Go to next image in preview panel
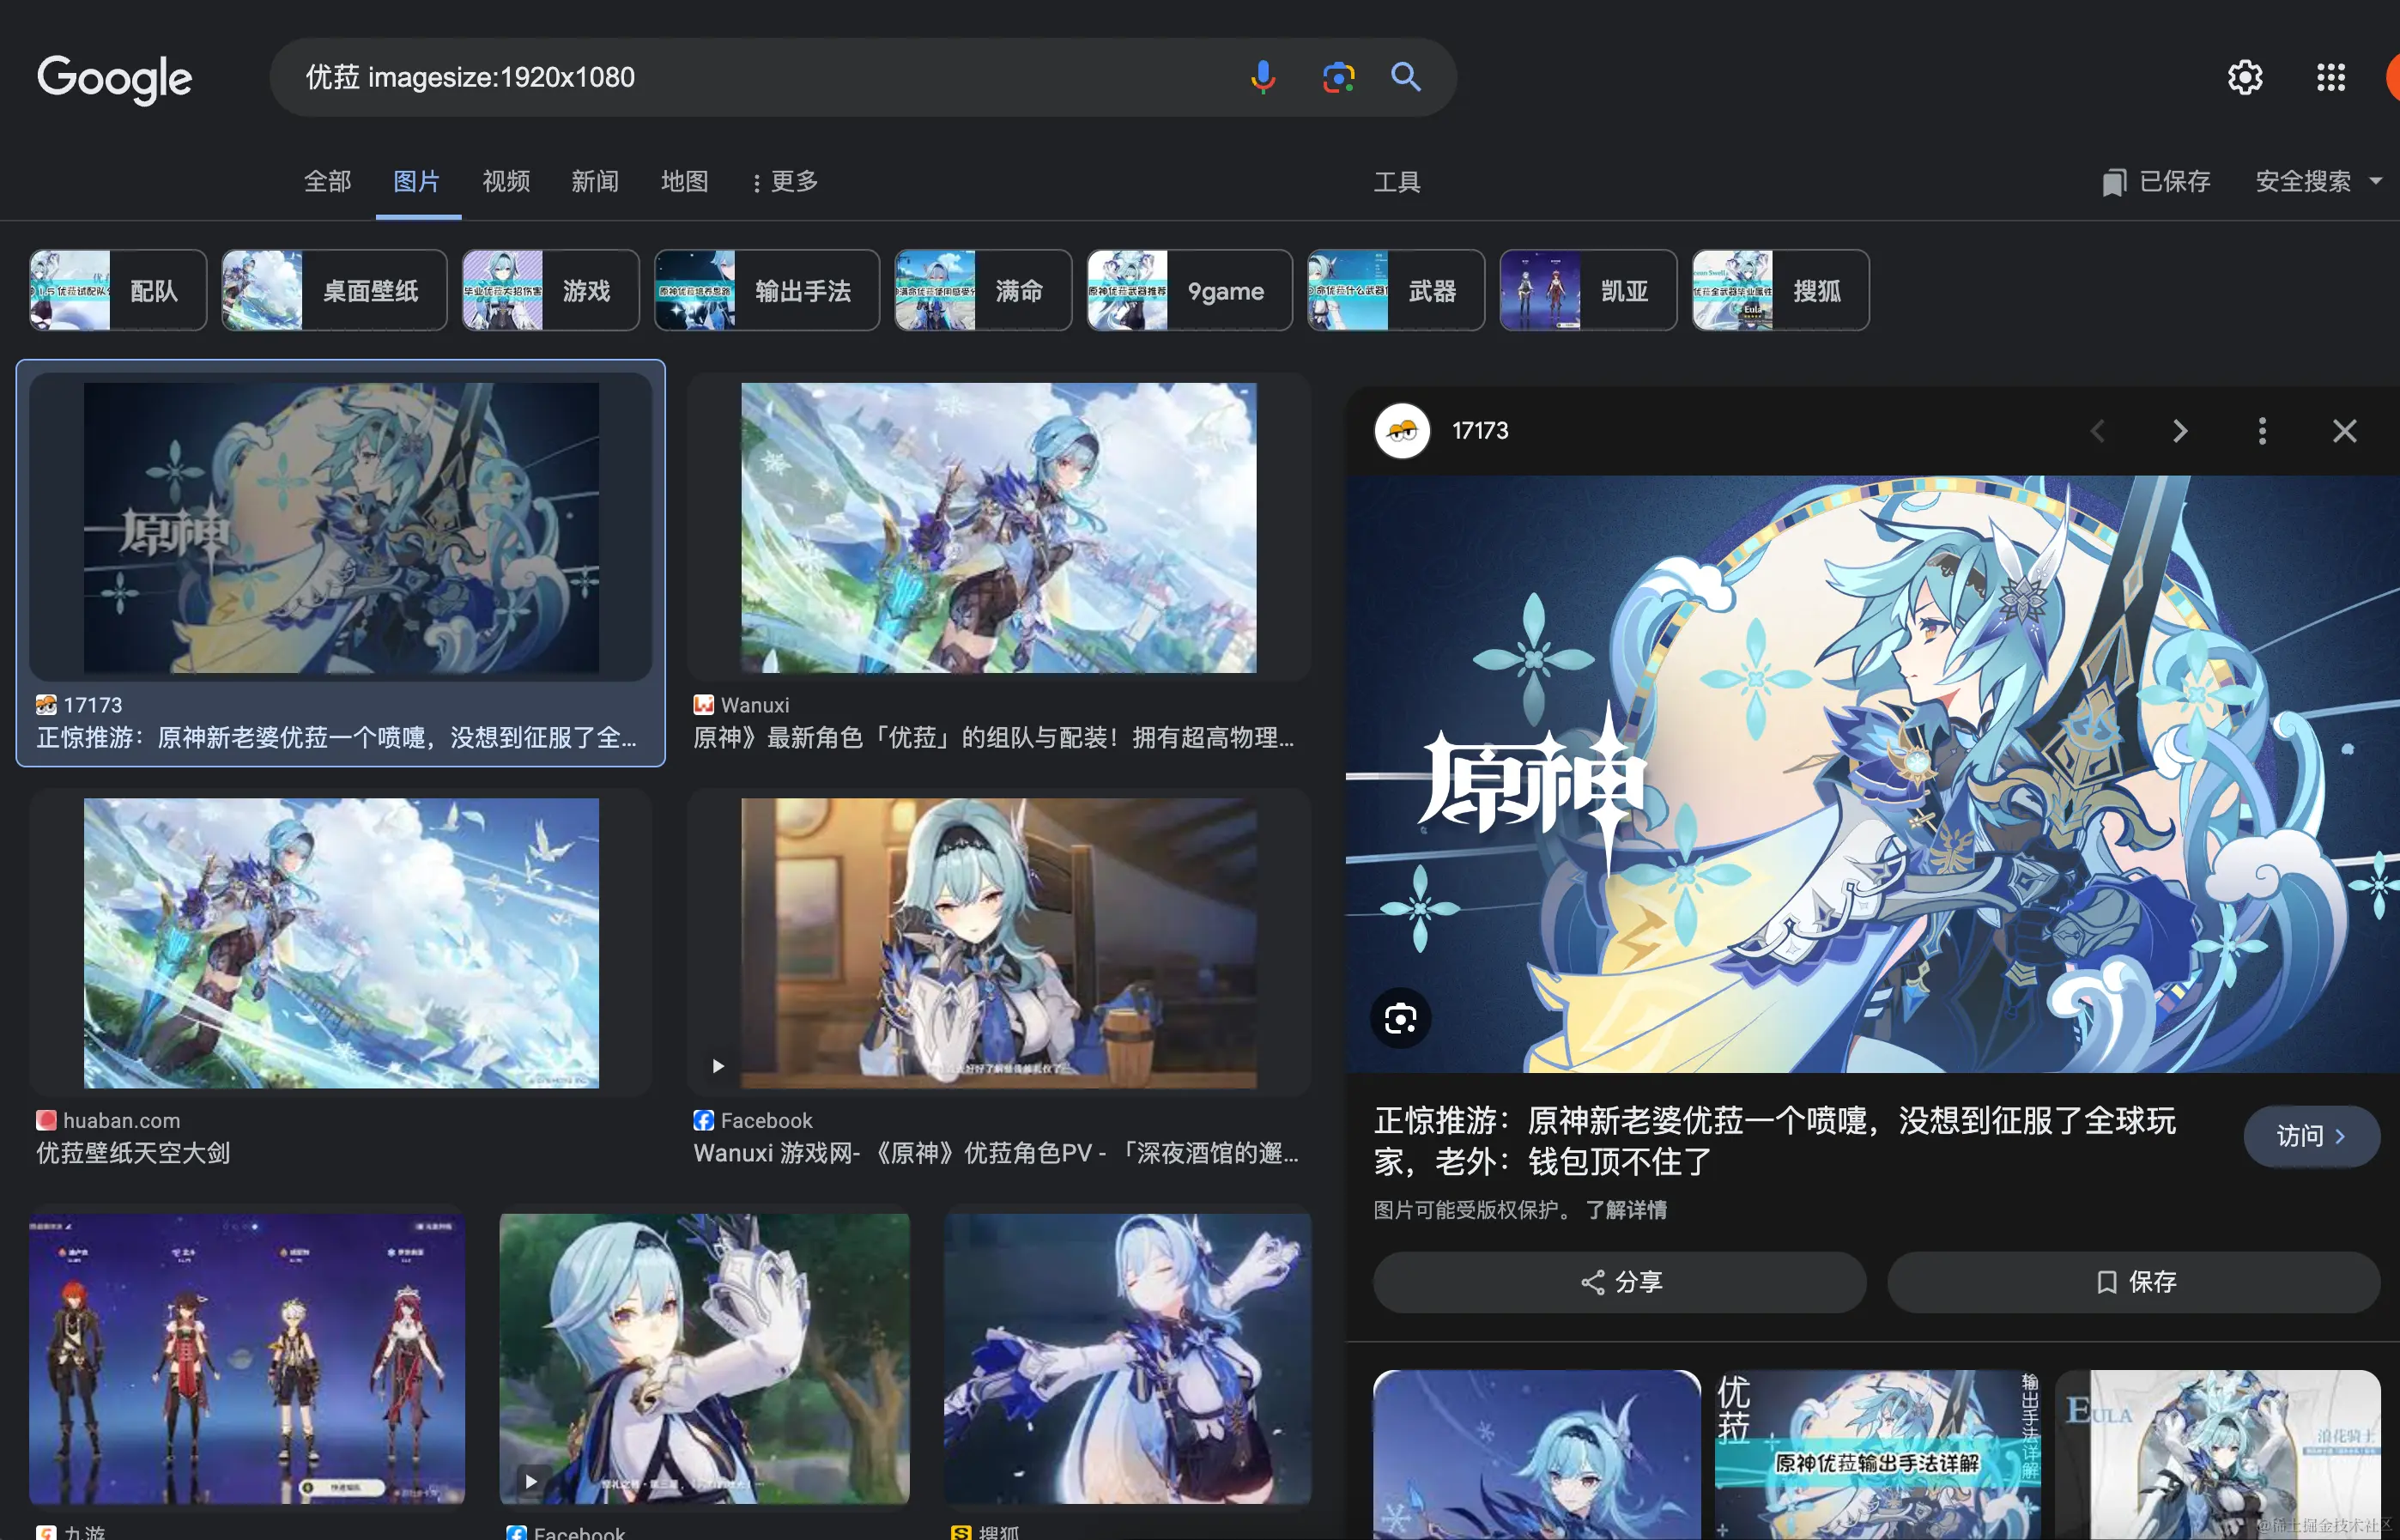Screen dimensions: 2400x1540 click(2180, 431)
